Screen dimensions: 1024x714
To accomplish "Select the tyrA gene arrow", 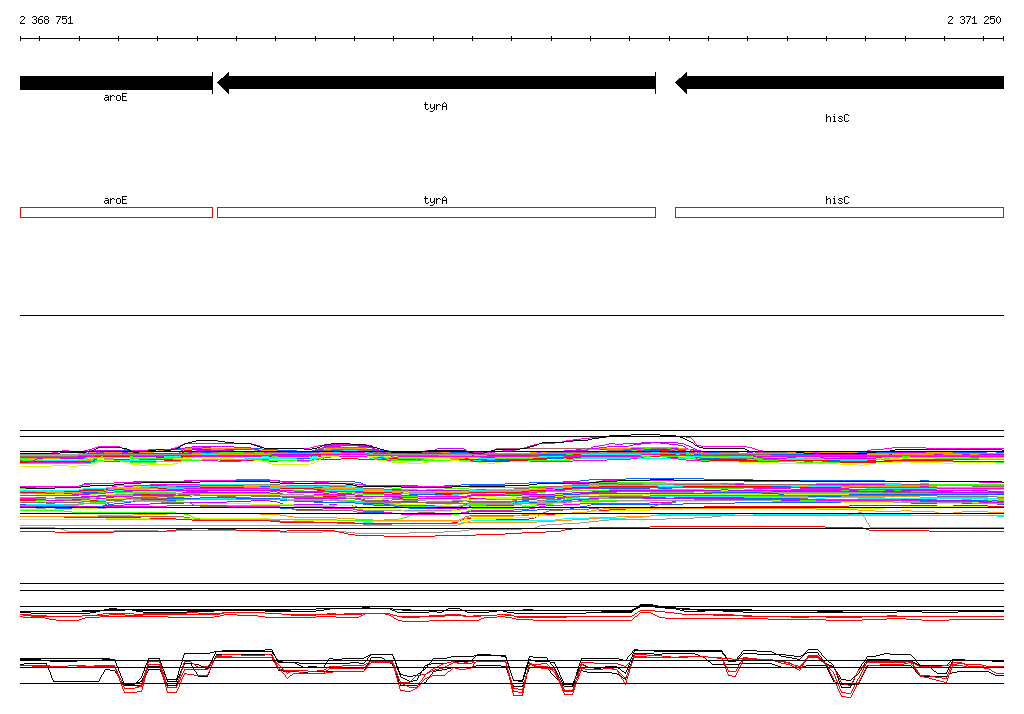I will 436,83.
